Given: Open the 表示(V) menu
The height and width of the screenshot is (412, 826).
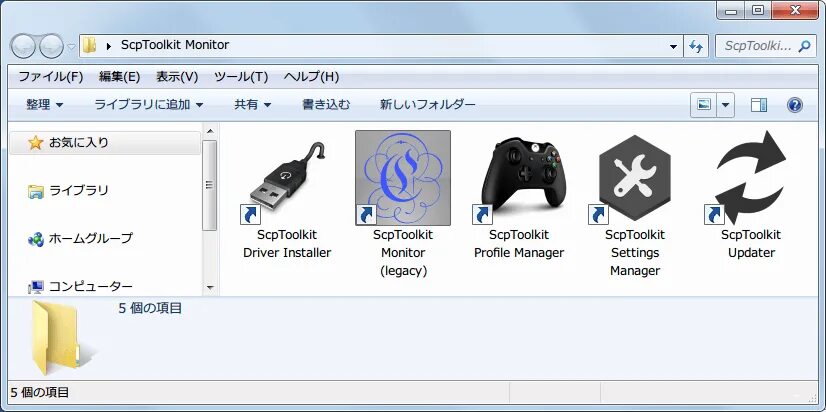Looking at the screenshot, I should (176, 77).
